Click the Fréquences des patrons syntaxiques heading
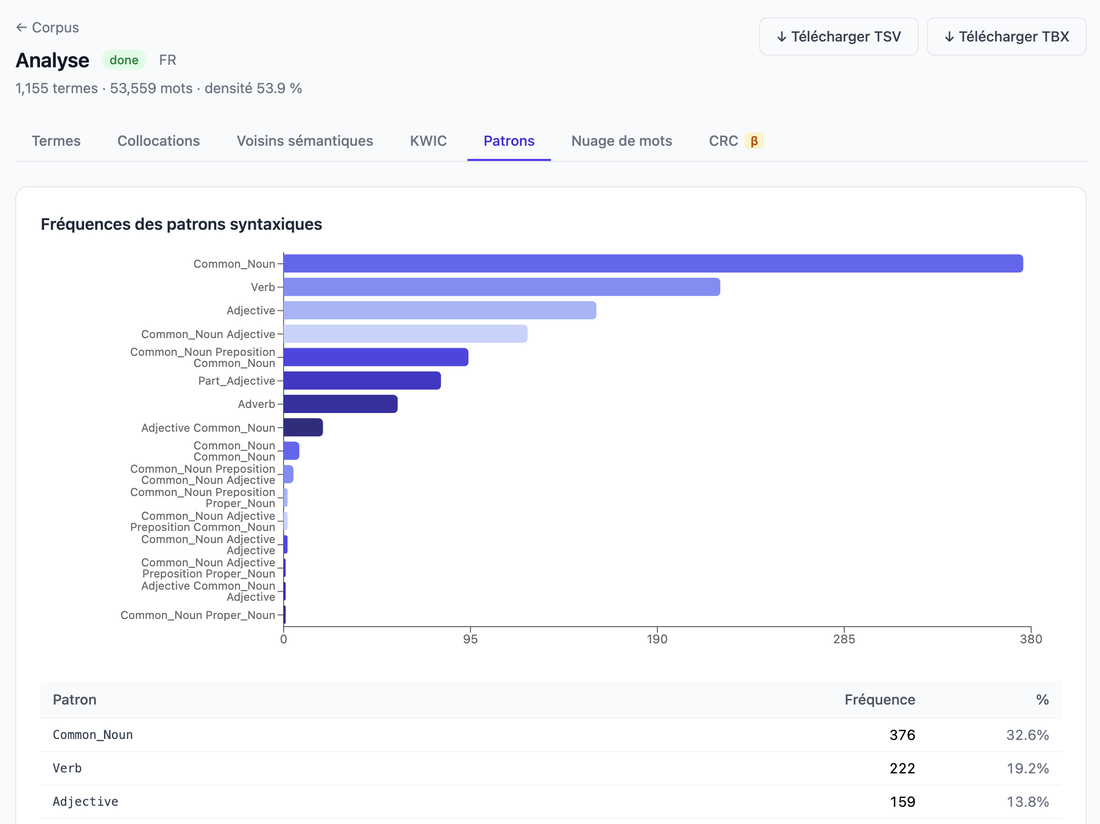This screenshot has height=824, width=1100. pos(181,224)
